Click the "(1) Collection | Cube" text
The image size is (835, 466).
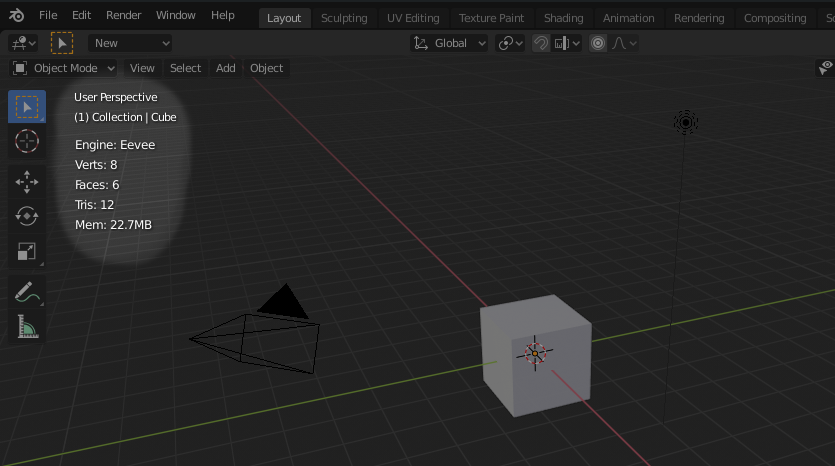tap(125, 117)
